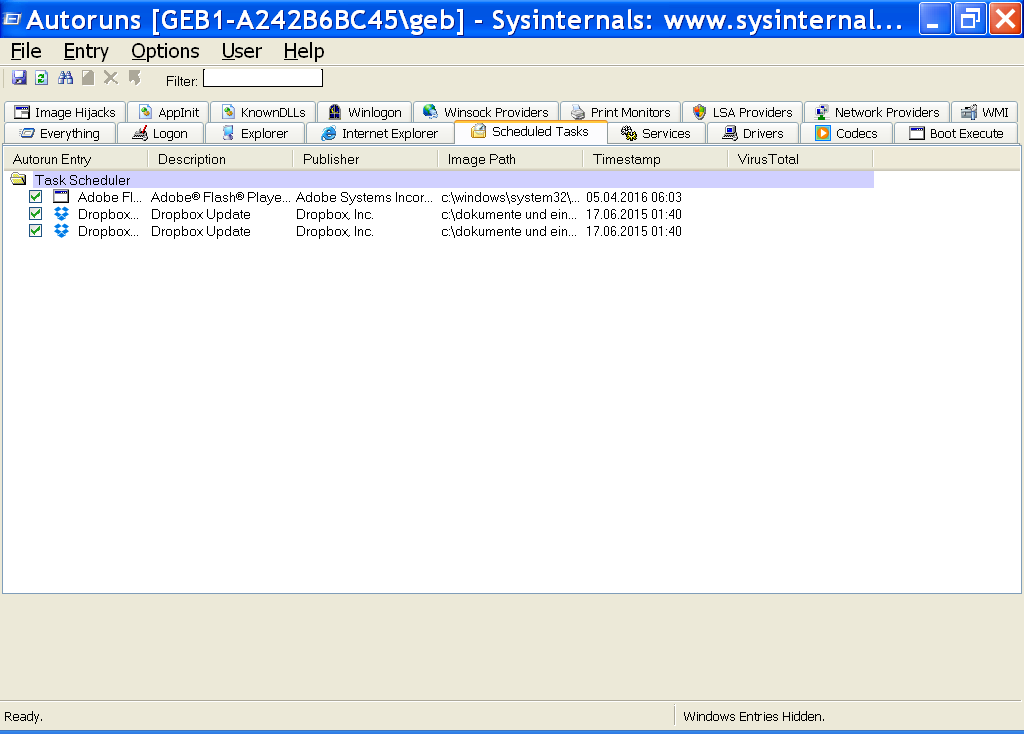Viewport: 1024px width, 734px height.
Task: Click the "Adobe® Flash® Playe..." description cell
Action: [220, 197]
